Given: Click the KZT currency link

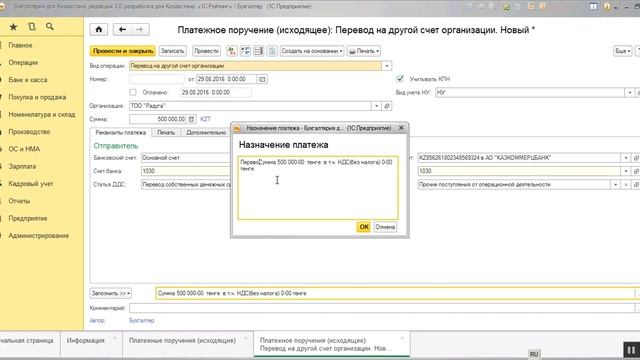Looking at the screenshot, I should click(x=205, y=119).
